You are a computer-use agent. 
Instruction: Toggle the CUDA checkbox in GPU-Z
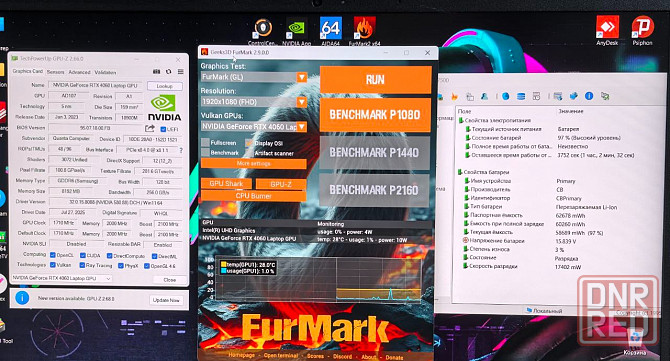tap(82, 255)
